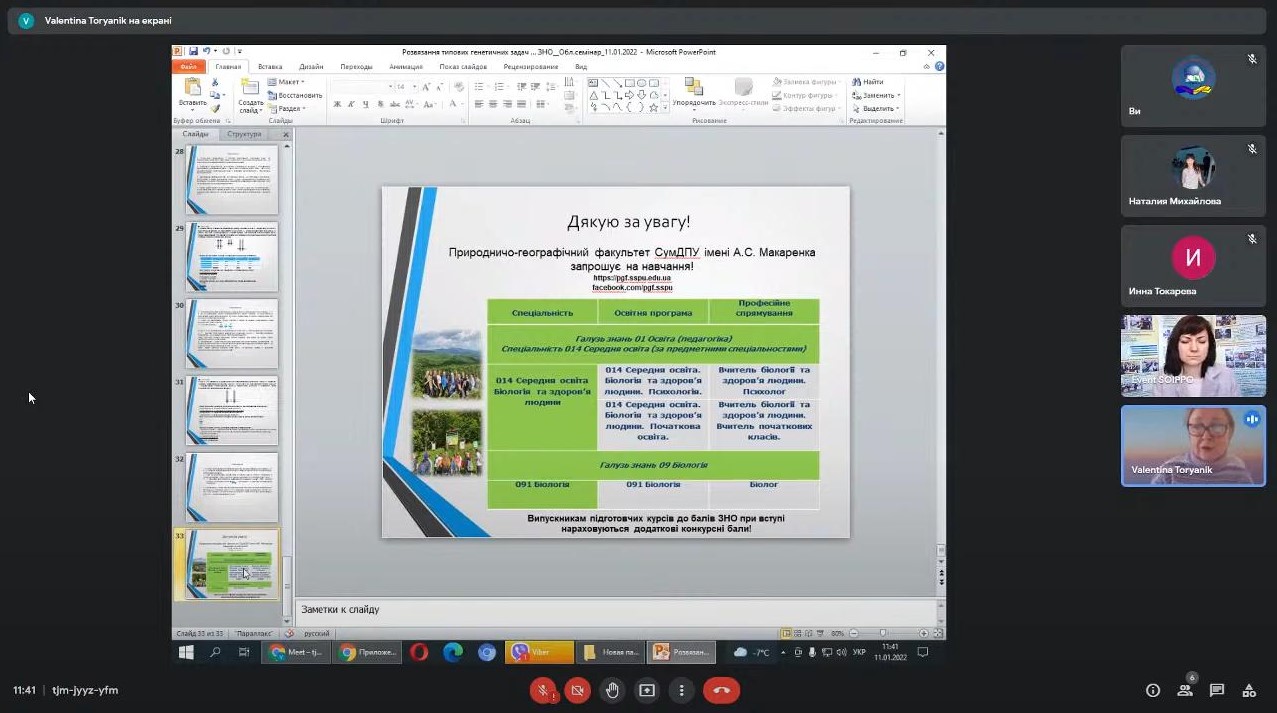Open Заливка фигуры shape fill dropdown
The image size is (1277, 713).
[x=806, y=82]
